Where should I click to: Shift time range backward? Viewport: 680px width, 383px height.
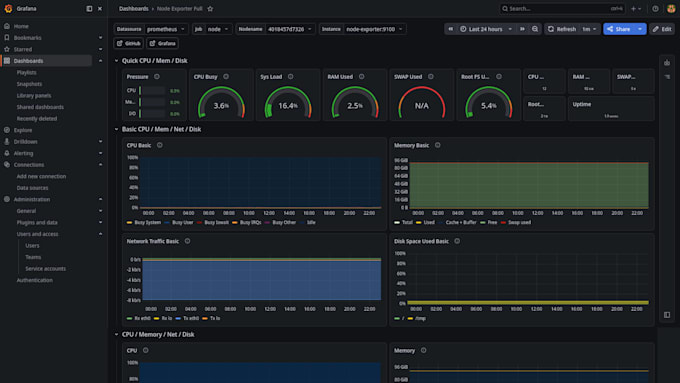click(451, 29)
